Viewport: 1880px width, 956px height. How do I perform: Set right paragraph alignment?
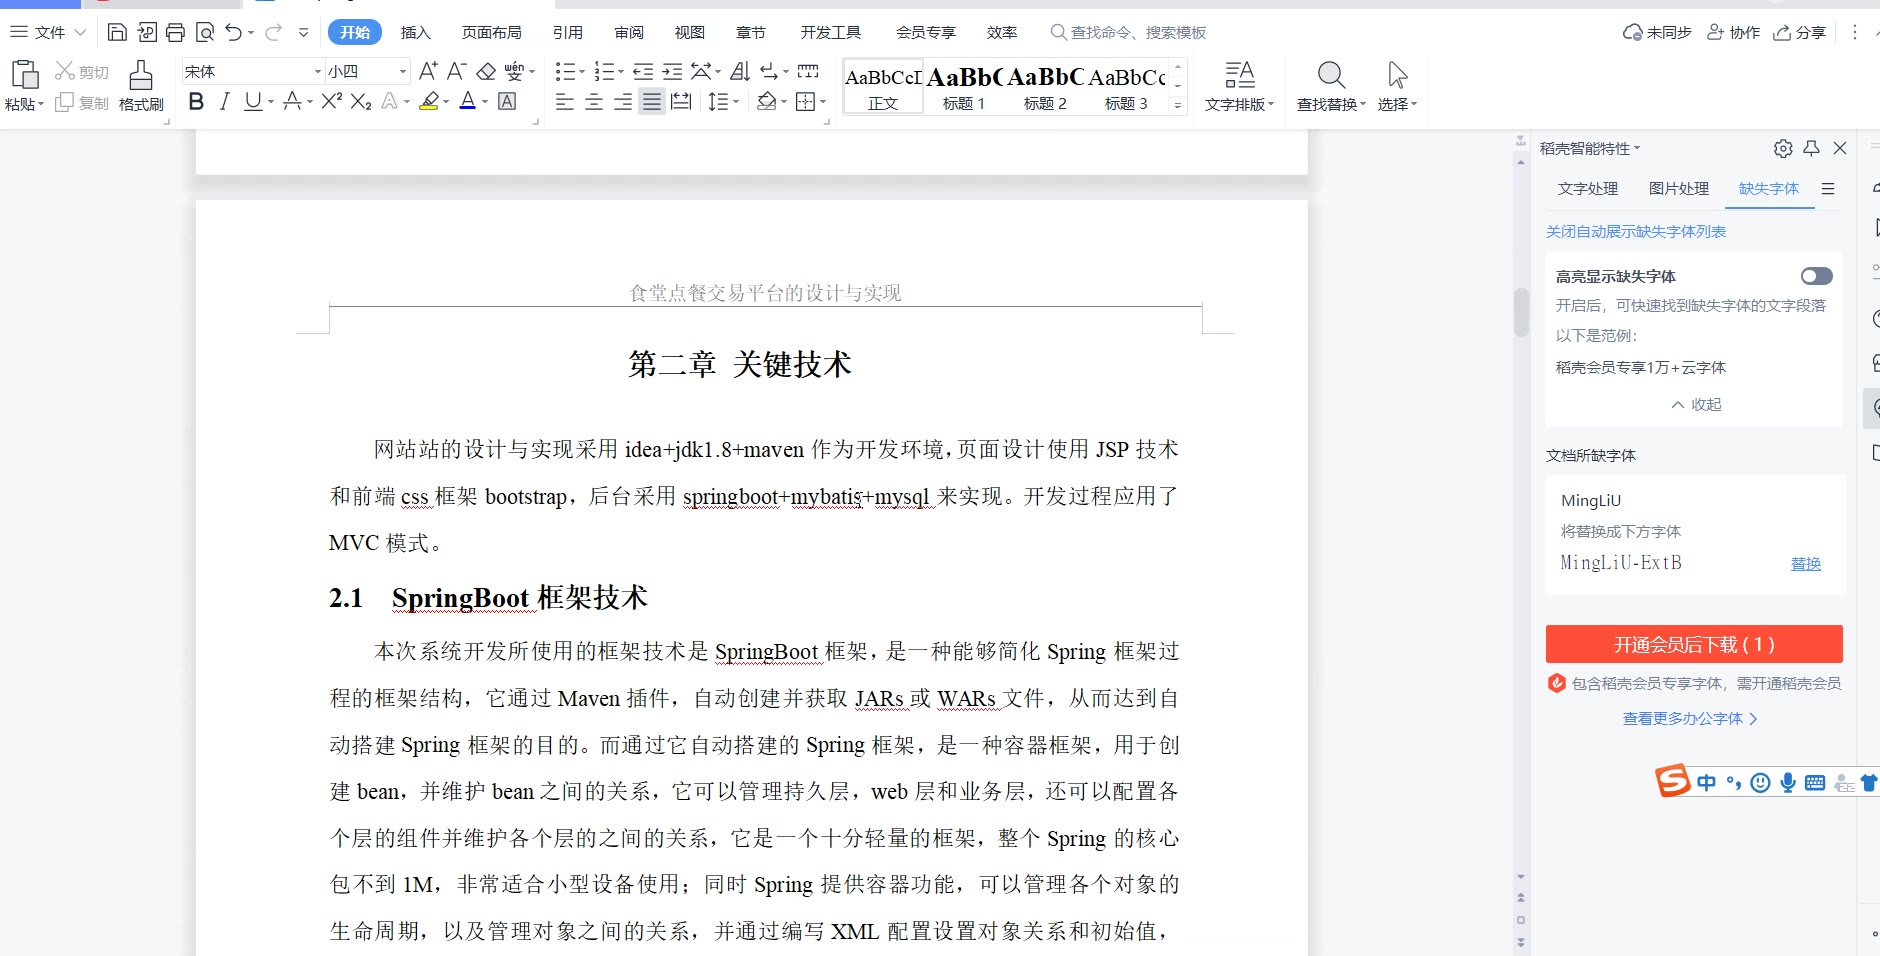[x=623, y=101]
